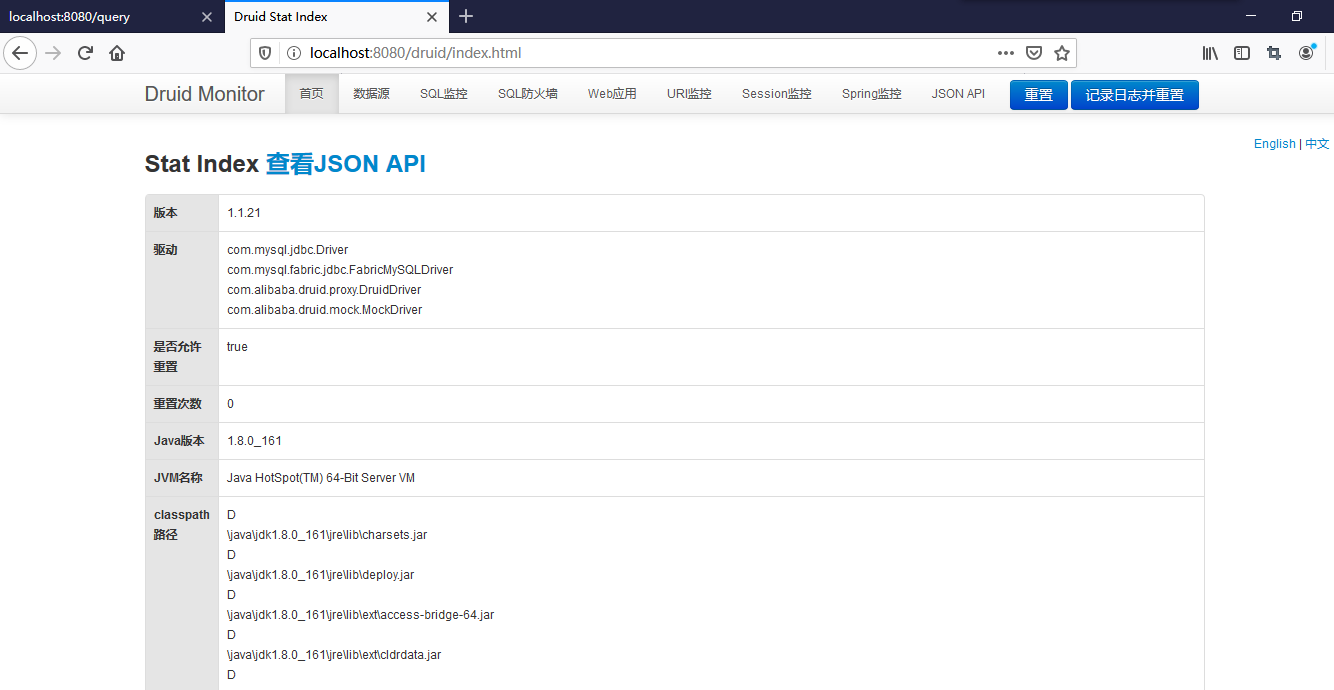Open the URI监控 navigation item
This screenshot has width=1334, height=690.
[x=689, y=94]
